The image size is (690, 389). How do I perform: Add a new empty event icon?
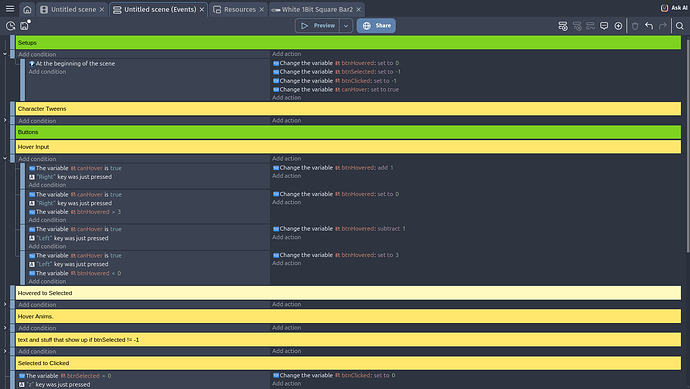[x=563, y=26]
